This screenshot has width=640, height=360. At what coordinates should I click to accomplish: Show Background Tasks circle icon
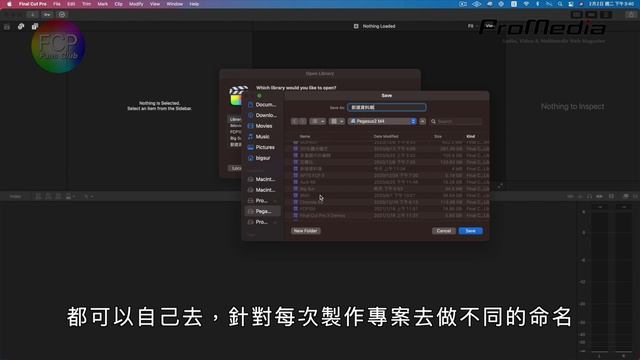pyautogui.click(x=62, y=15)
